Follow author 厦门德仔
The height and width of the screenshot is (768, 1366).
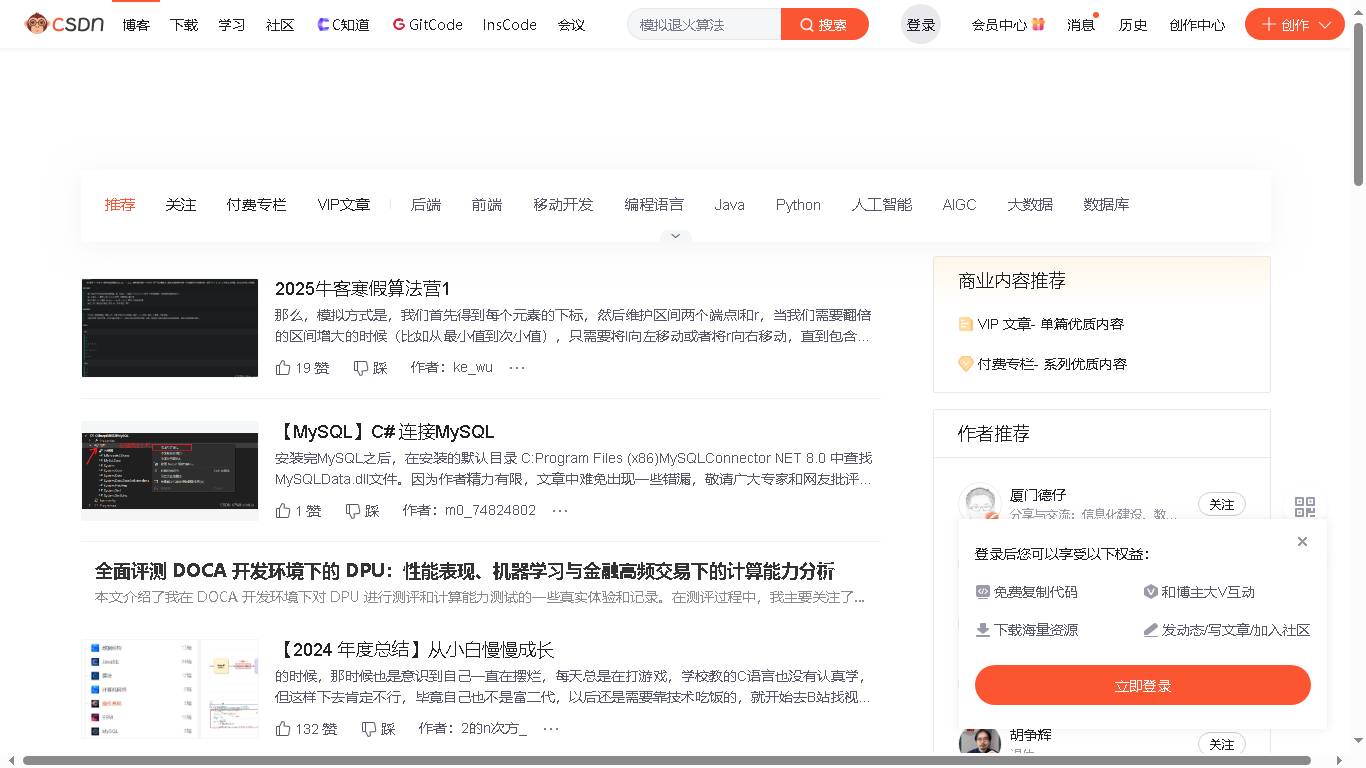(1221, 504)
